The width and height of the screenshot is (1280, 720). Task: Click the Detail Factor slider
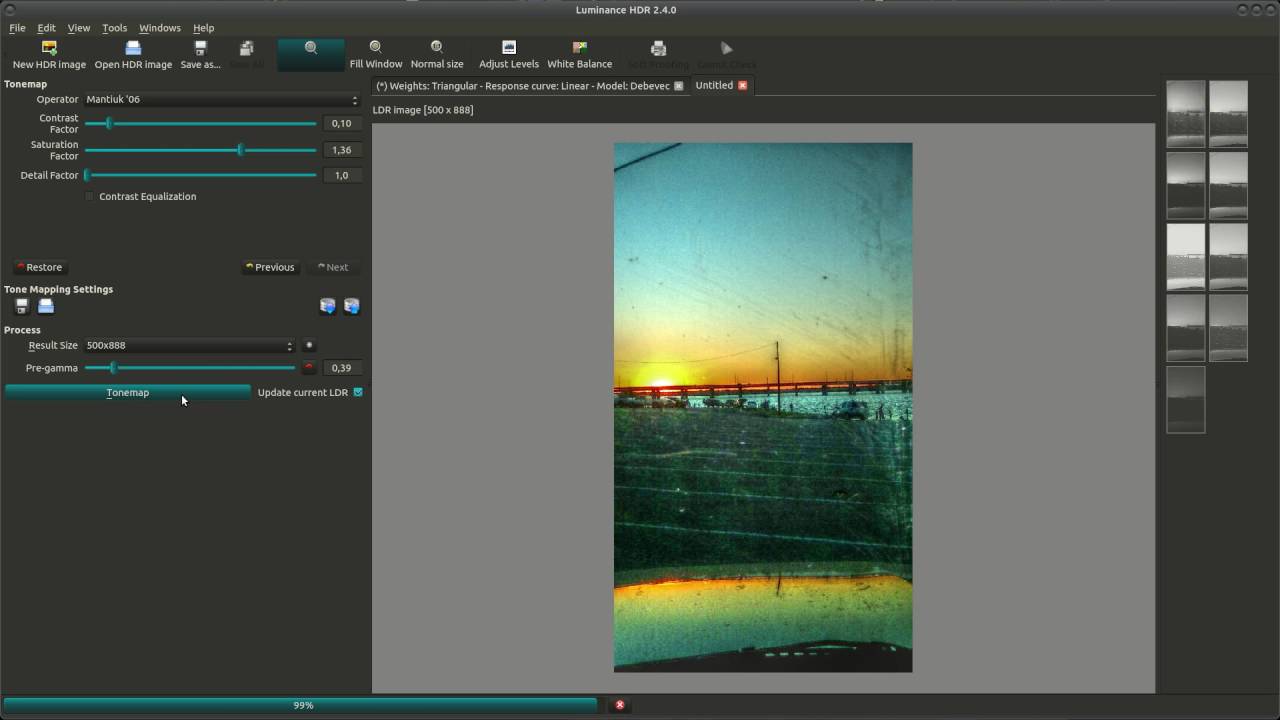(x=200, y=175)
